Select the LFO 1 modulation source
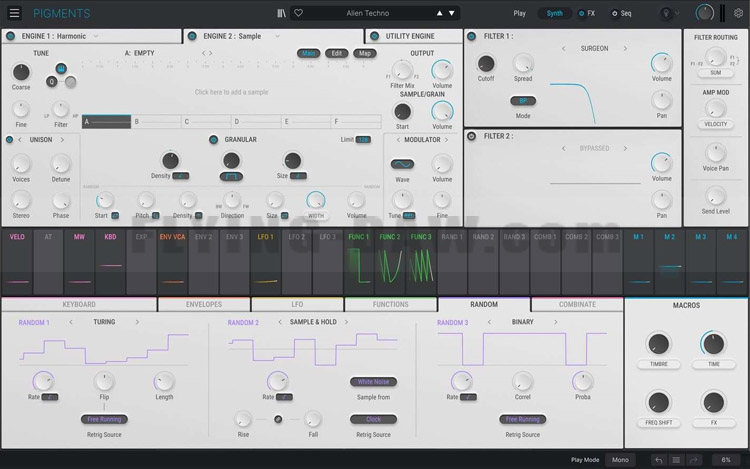The width and height of the screenshot is (750, 469). (x=265, y=262)
